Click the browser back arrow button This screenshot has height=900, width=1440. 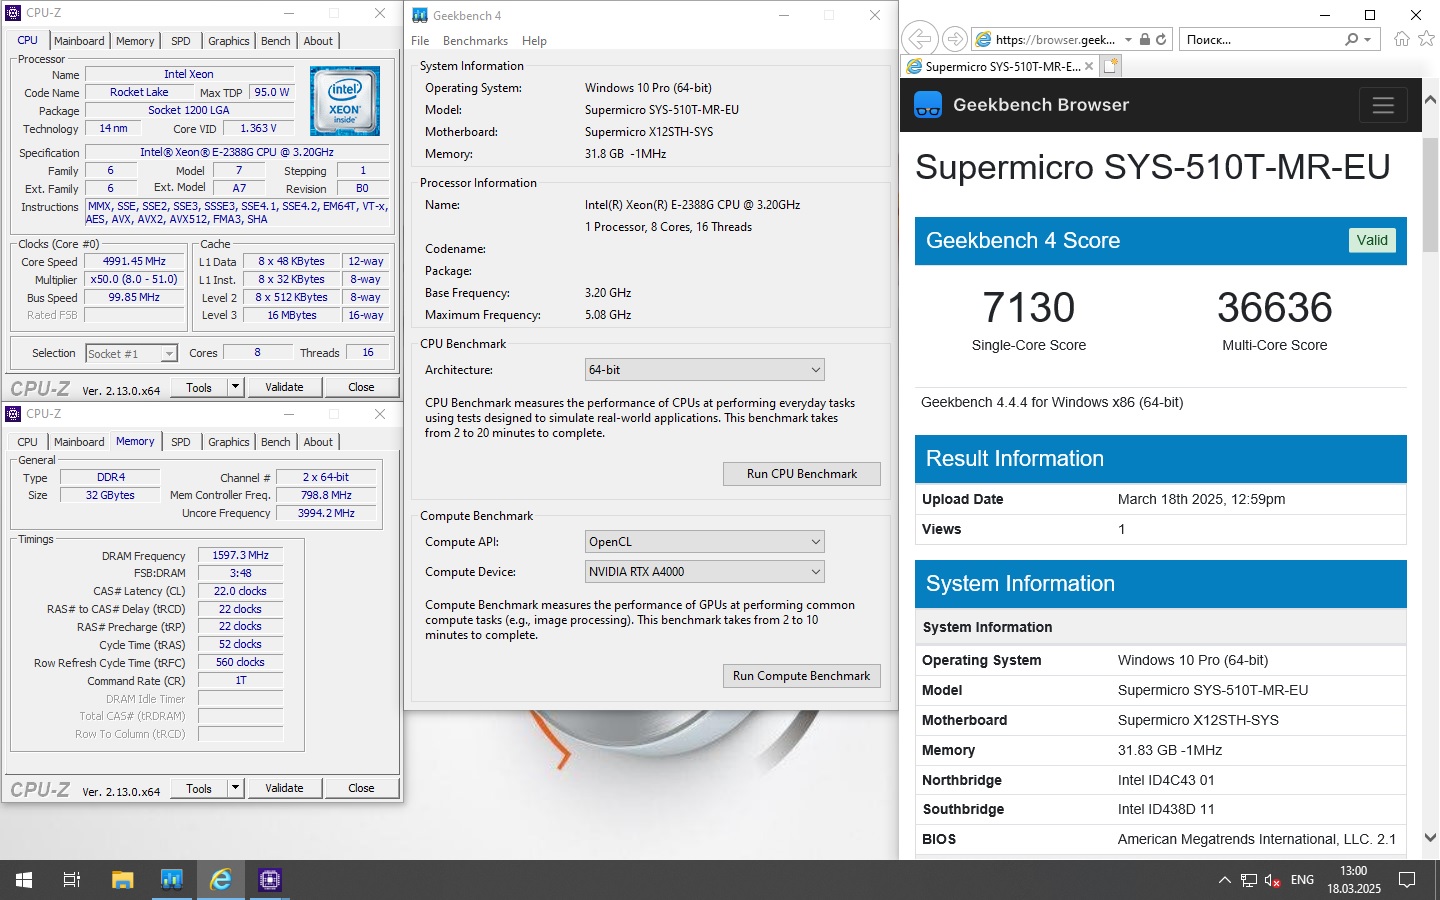[918, 39]
